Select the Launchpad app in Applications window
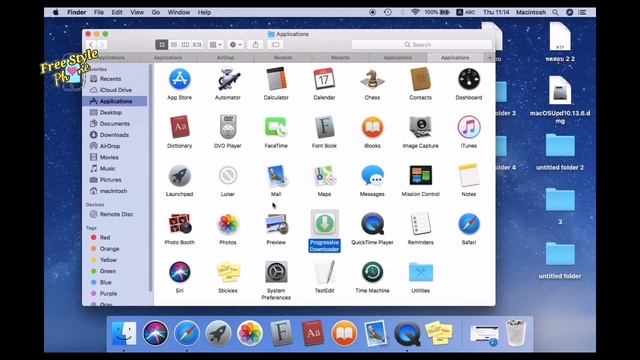This screenshot has width=640, height=360. [x=180, y=176]
